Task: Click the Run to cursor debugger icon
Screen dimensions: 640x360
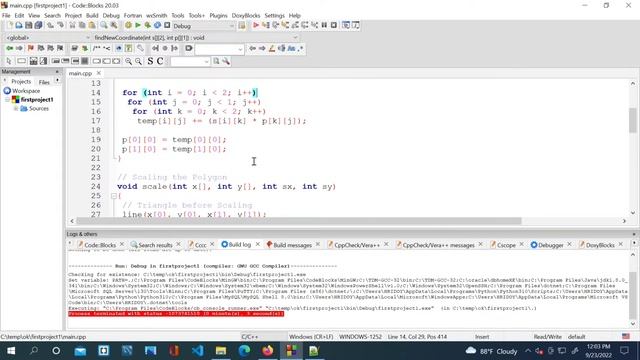Action: (266, 25)
